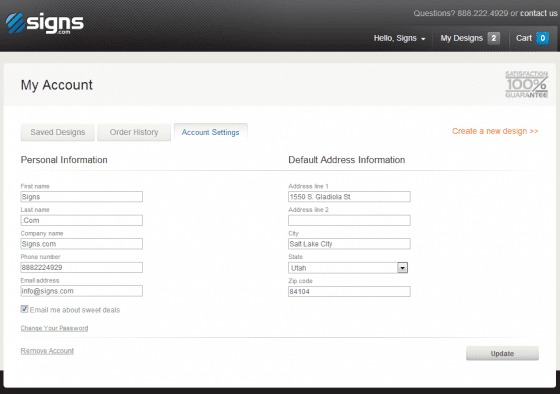Toggle Email me about sweet deals checkbox

tap(24, 309)
